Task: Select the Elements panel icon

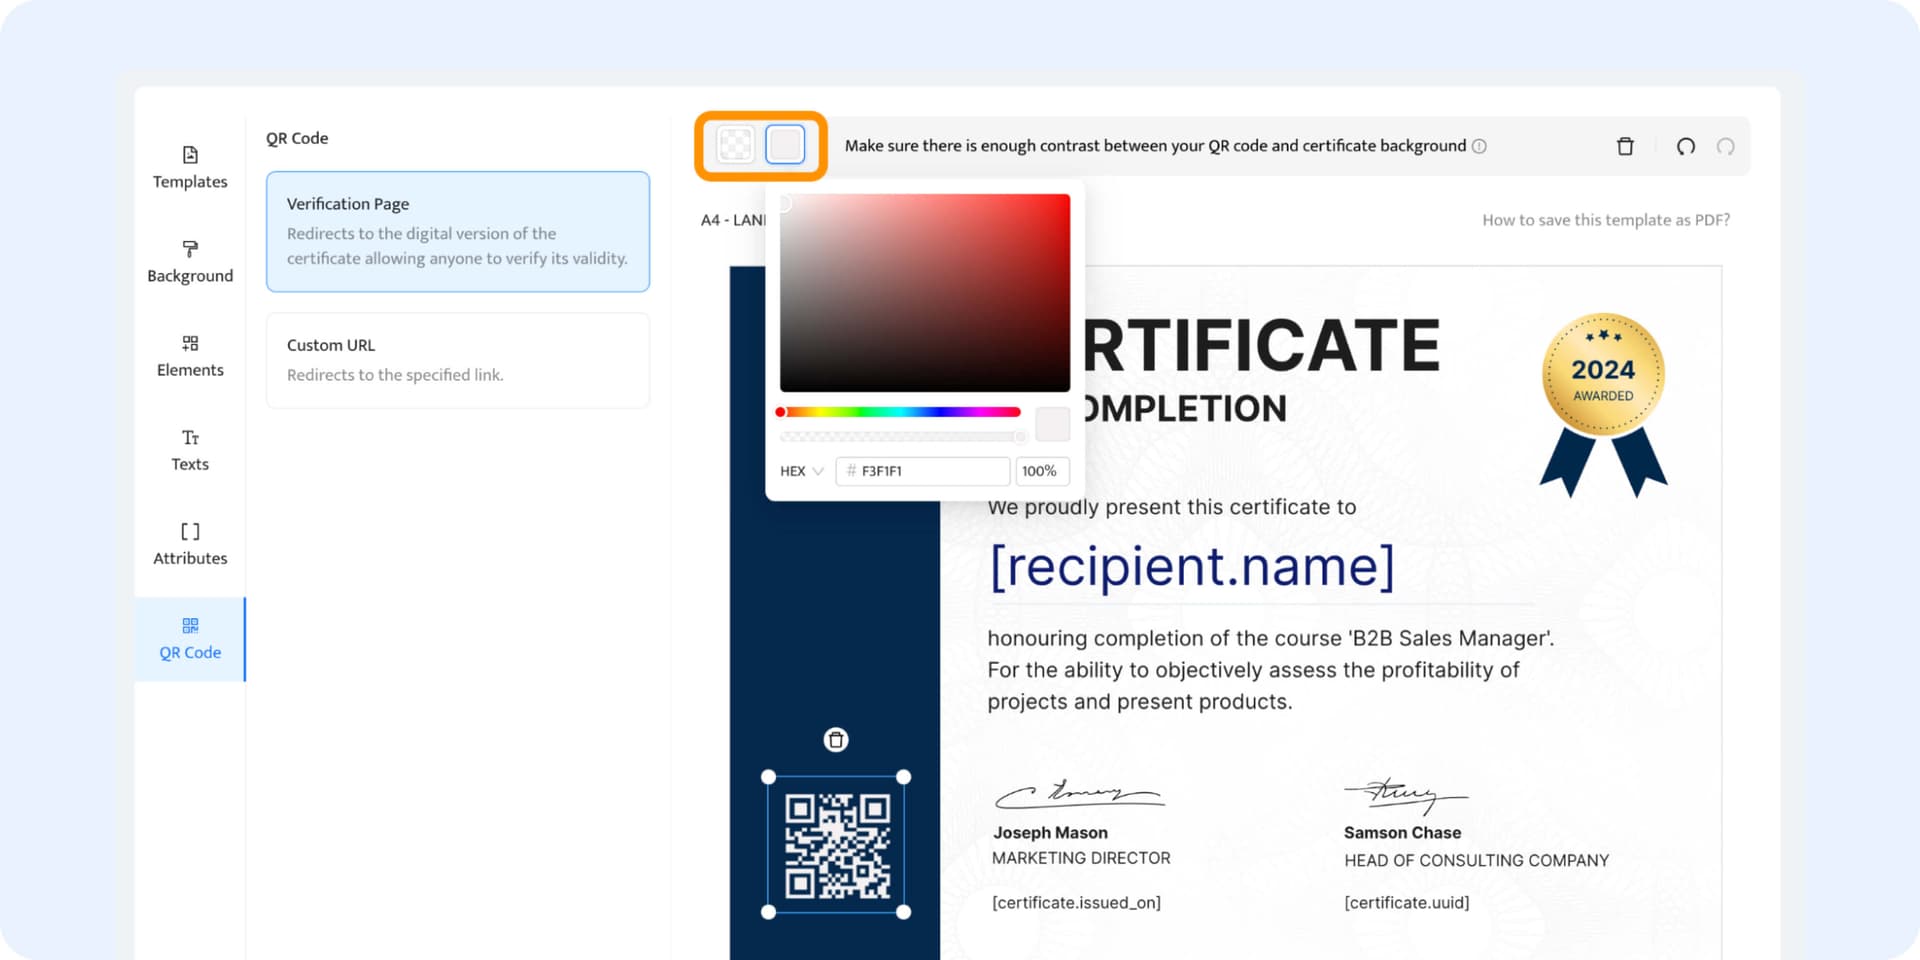Action: pos(189,341)
